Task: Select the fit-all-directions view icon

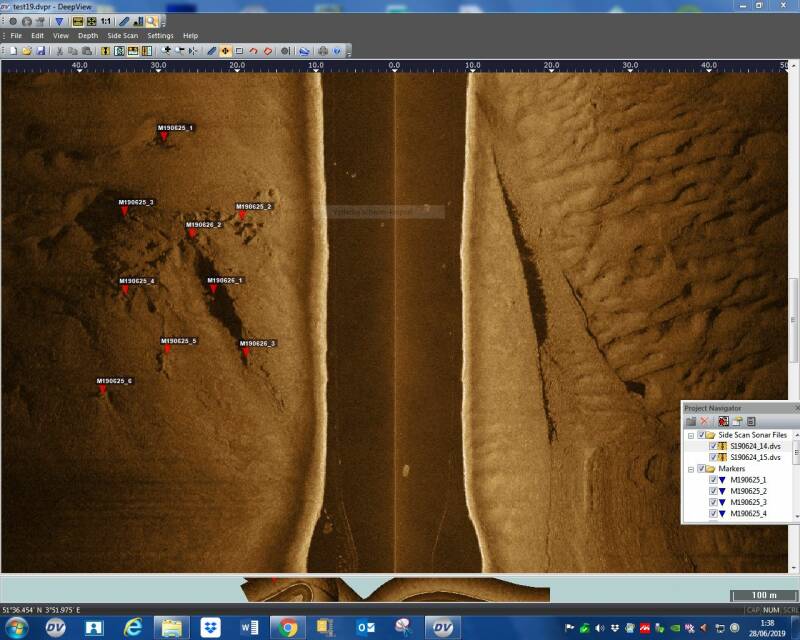Action: pyautogui.click(x=91, y=21)
